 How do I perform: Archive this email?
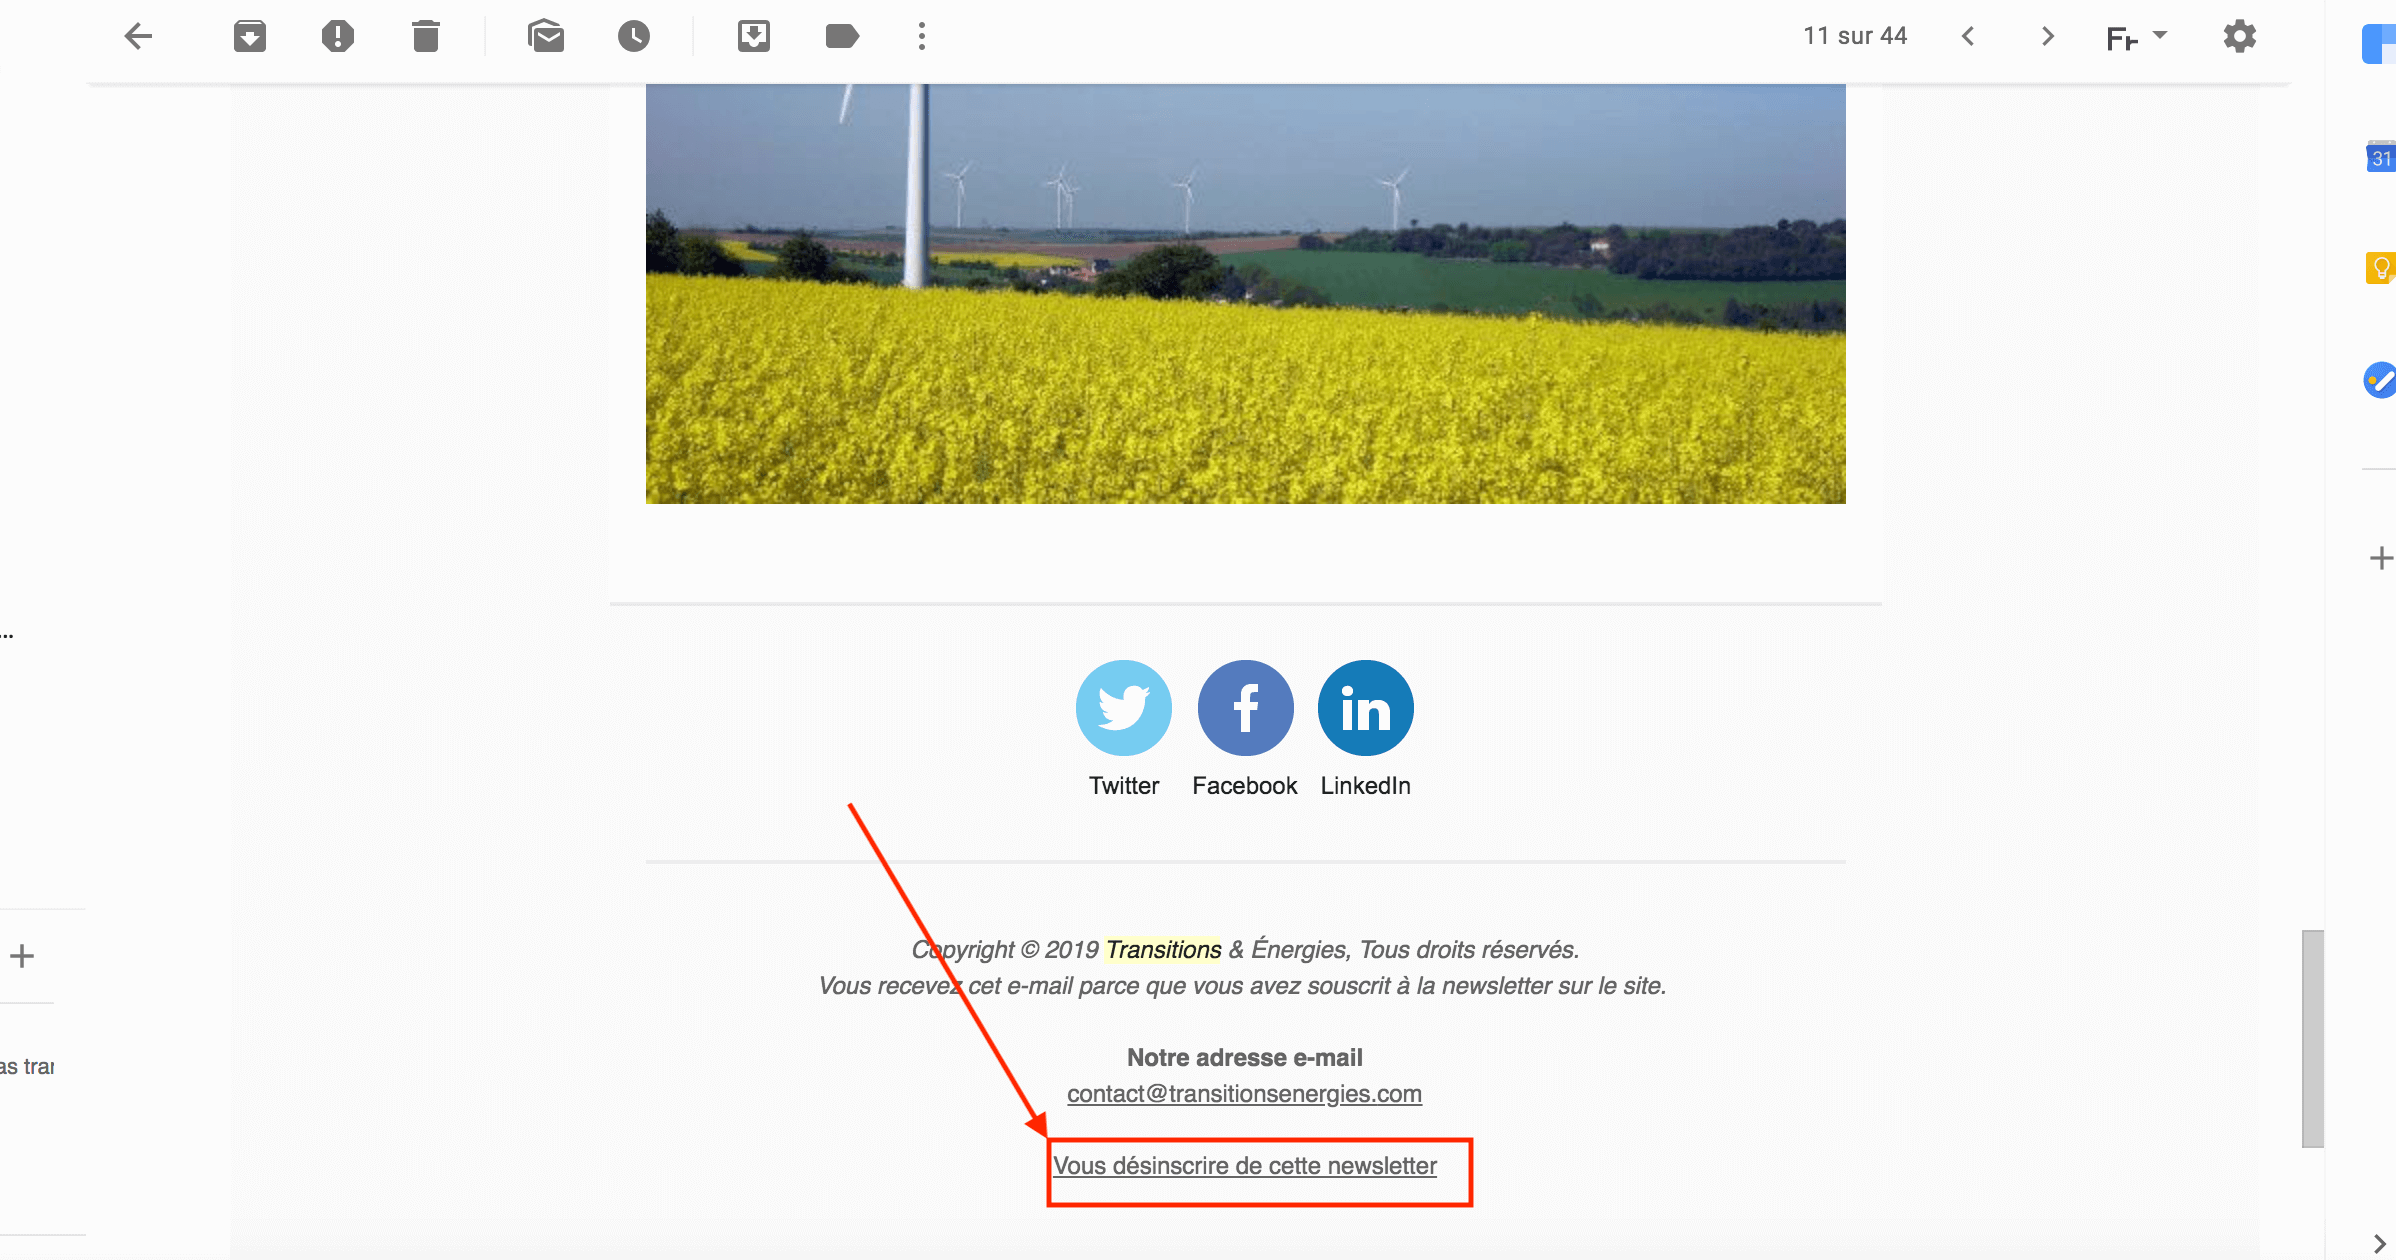pos(250,37)
